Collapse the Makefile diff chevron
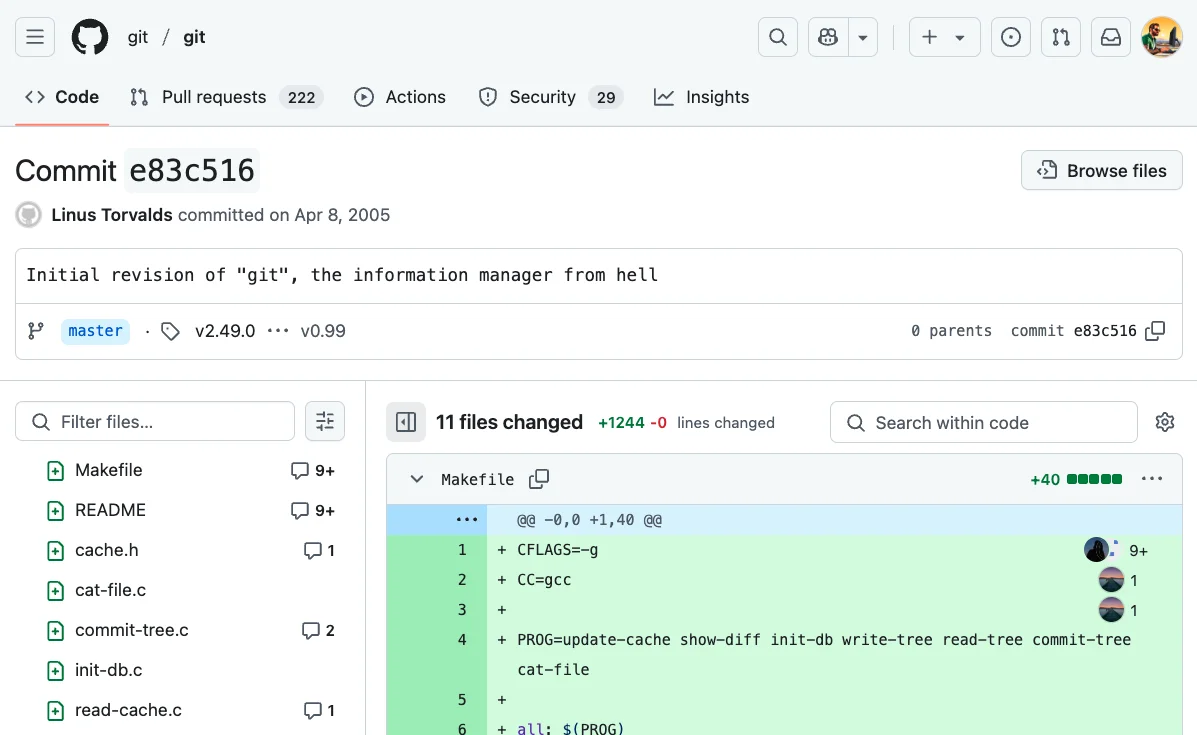The height and width of the screenshot is (735, 1197). [417, 479]
